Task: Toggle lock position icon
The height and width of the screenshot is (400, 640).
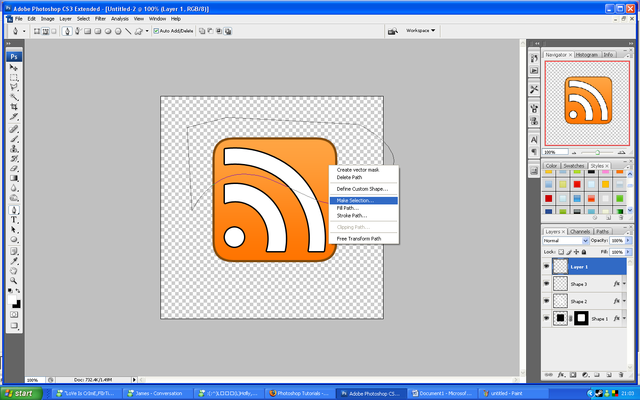Action: point(576,252)
